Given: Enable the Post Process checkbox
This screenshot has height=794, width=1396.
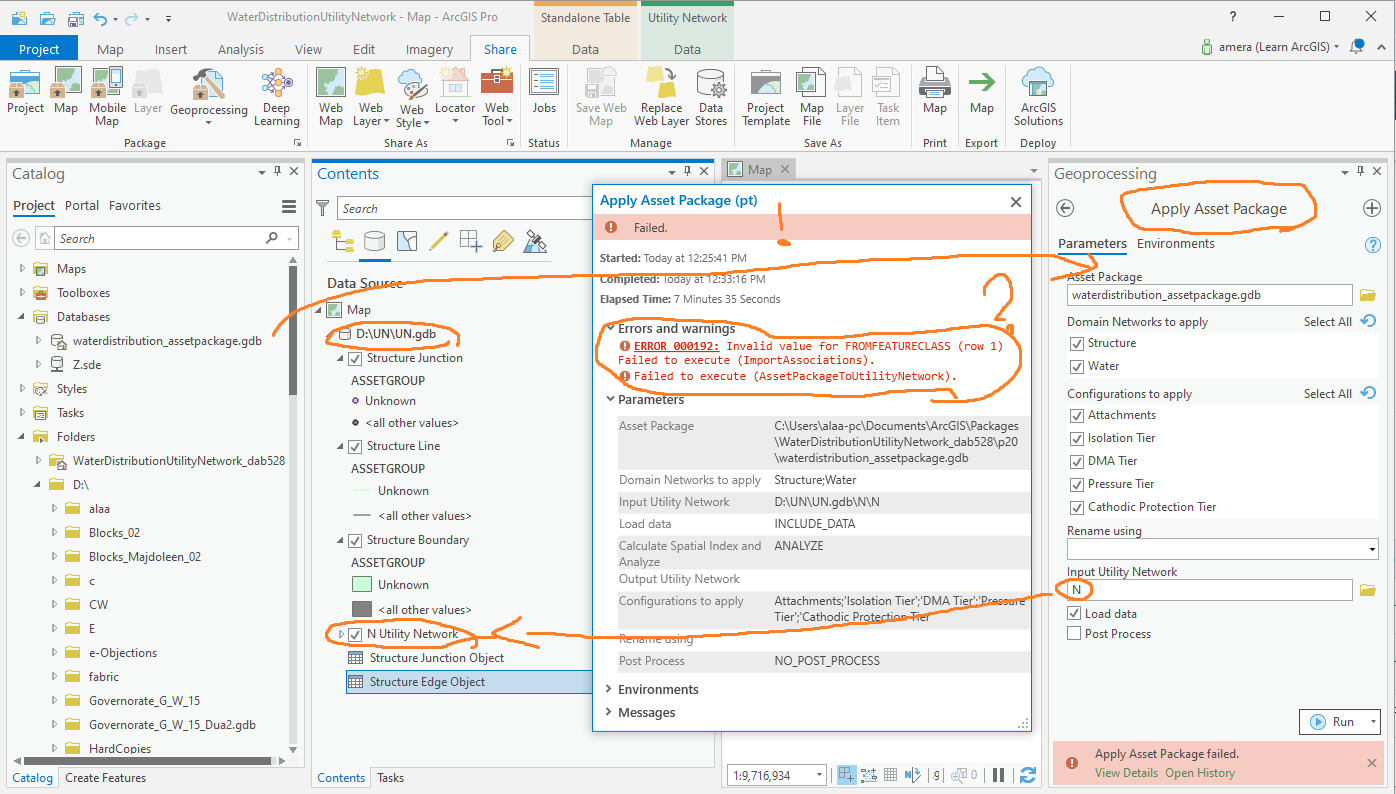Looking at the screenshot, I should click(1074, 634).
